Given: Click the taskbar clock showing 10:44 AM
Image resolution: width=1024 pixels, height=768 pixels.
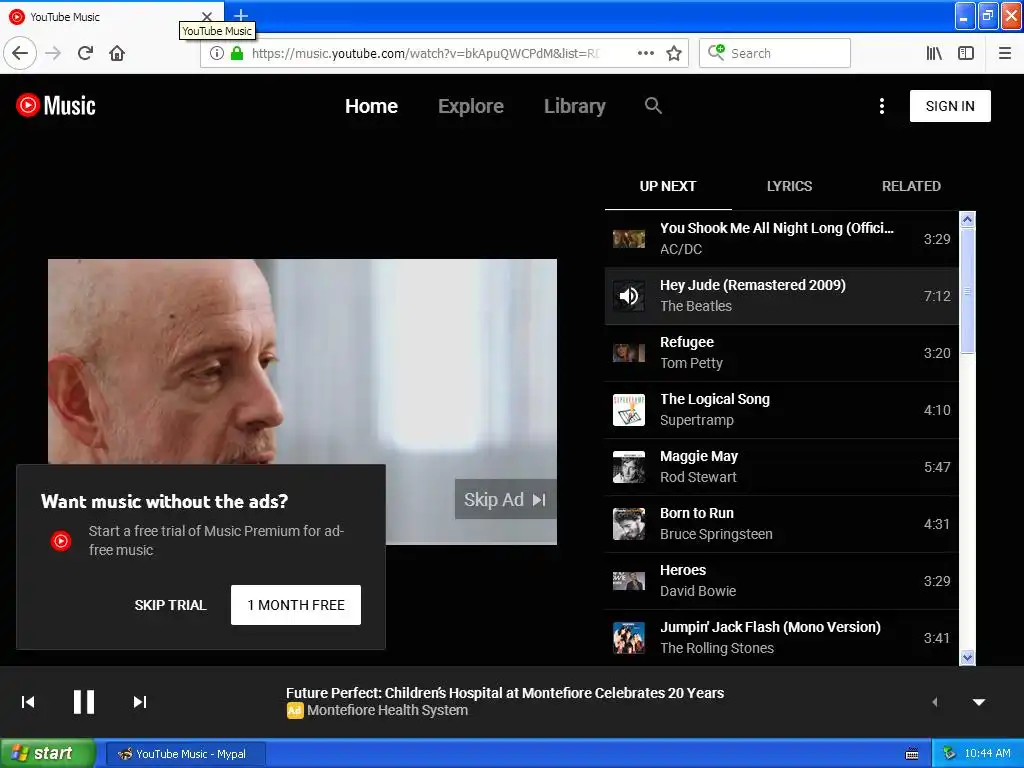Looking at the screenshot, I should click(x=987, y=754).
